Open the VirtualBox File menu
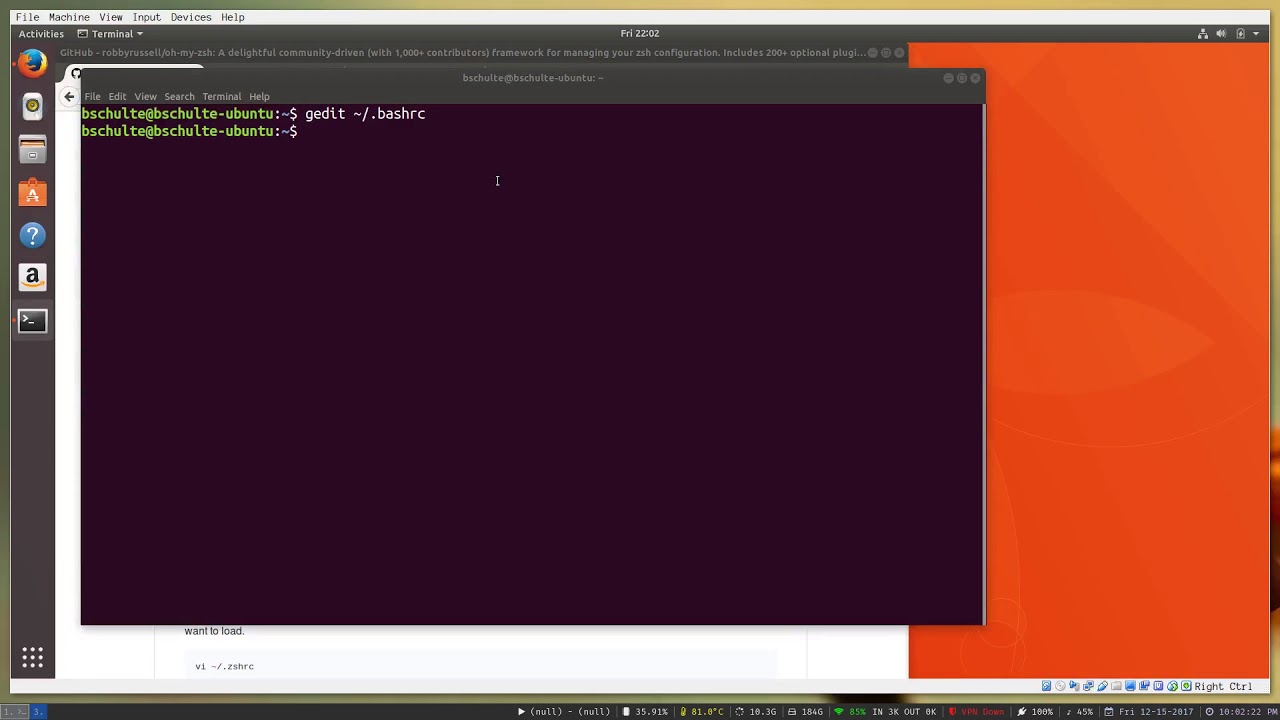 (x=27, y=17)
